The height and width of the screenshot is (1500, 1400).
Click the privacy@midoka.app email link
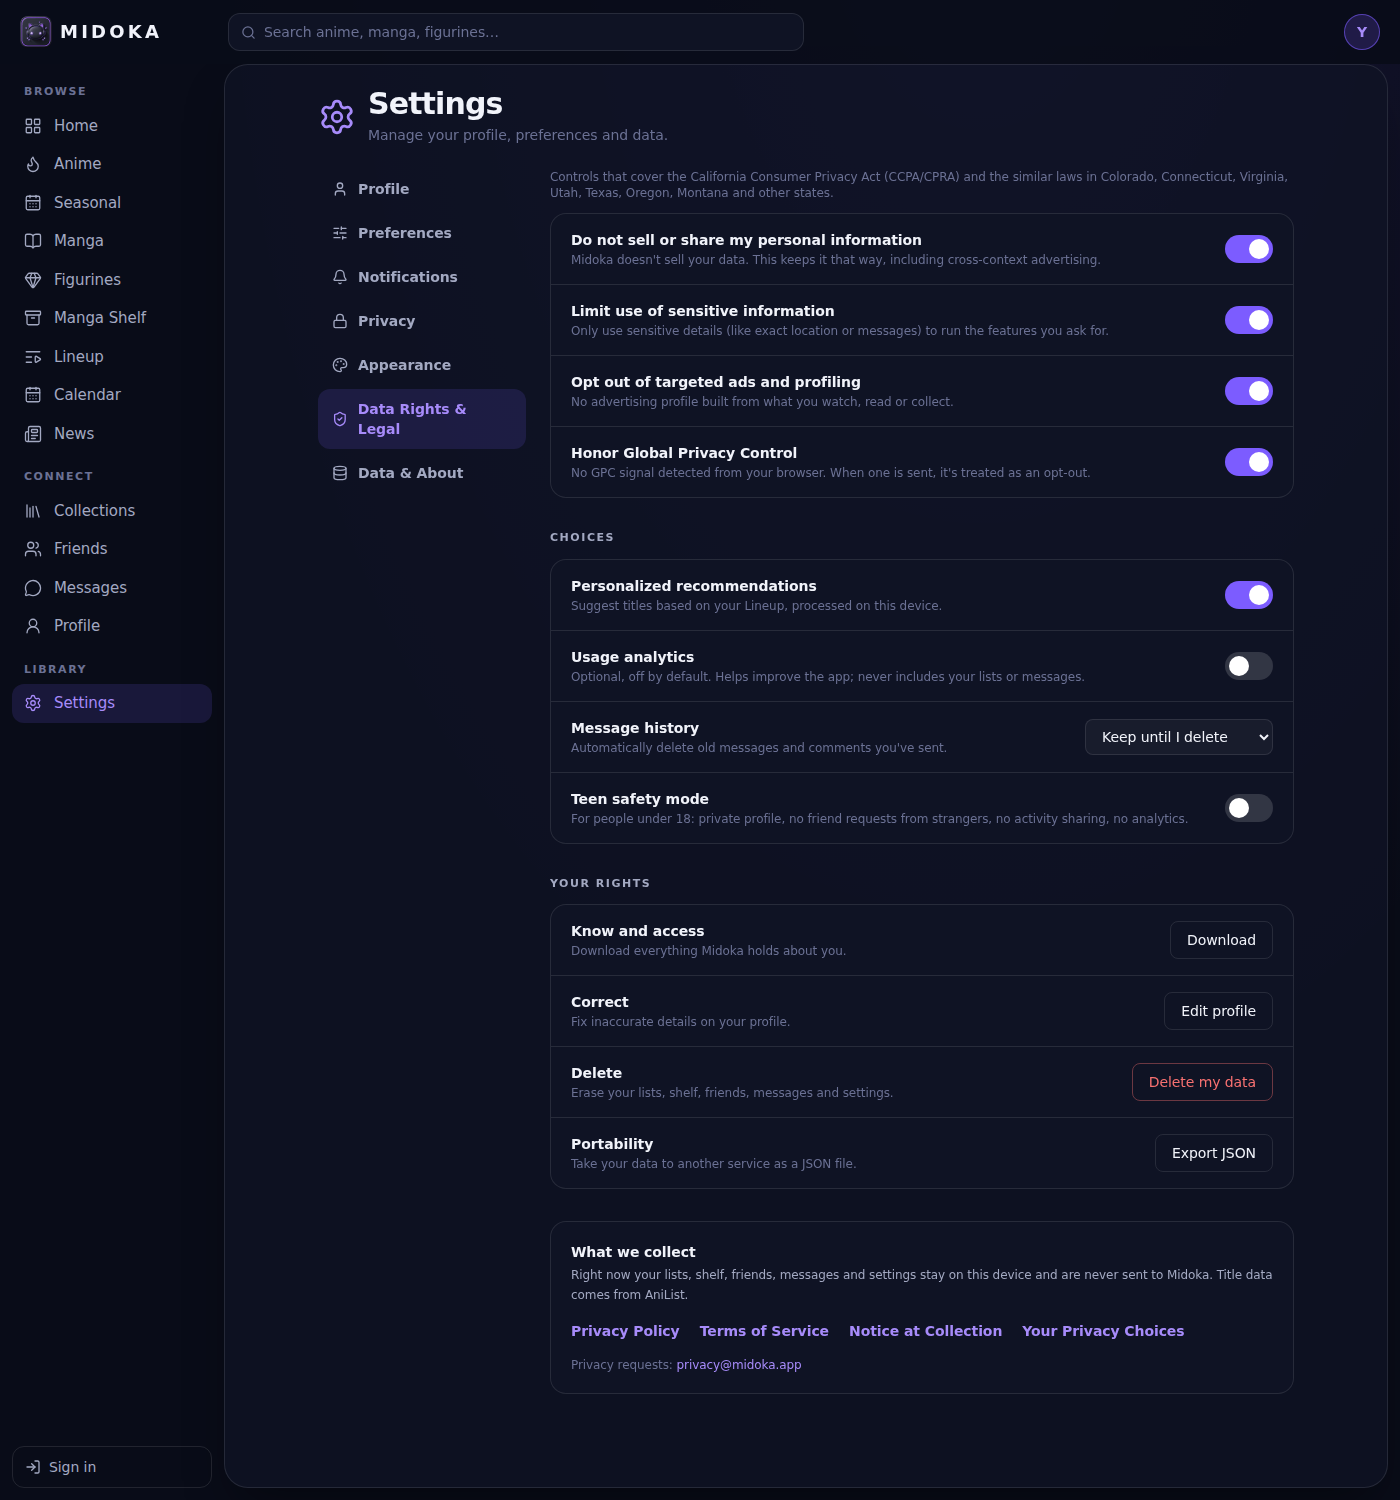click(x=739, y=1365)
